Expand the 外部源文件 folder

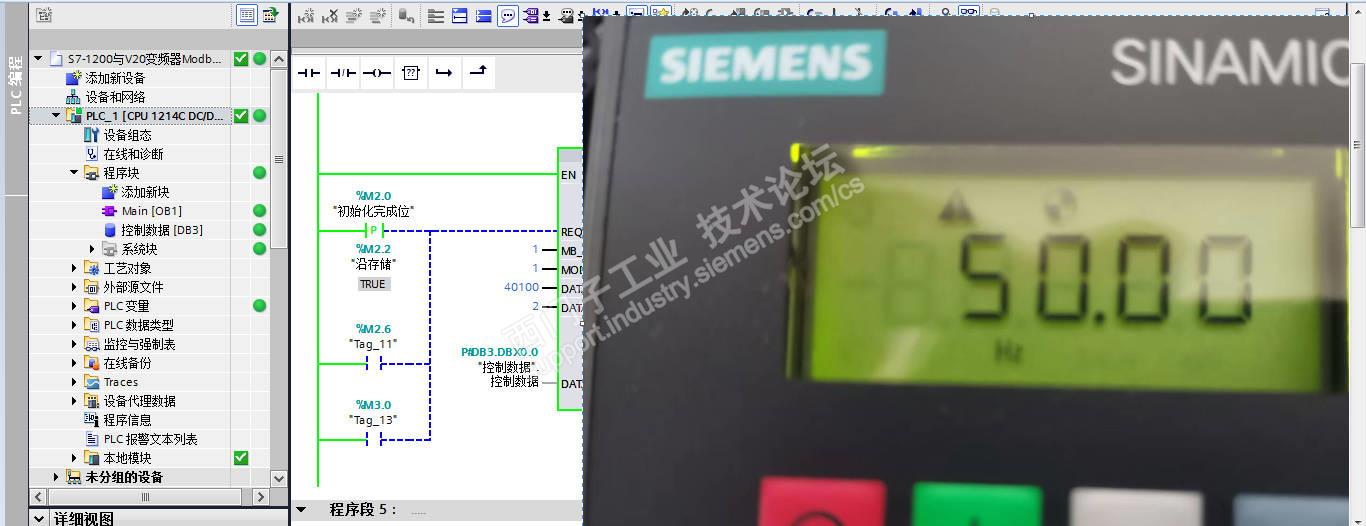(x=74, y=287)
